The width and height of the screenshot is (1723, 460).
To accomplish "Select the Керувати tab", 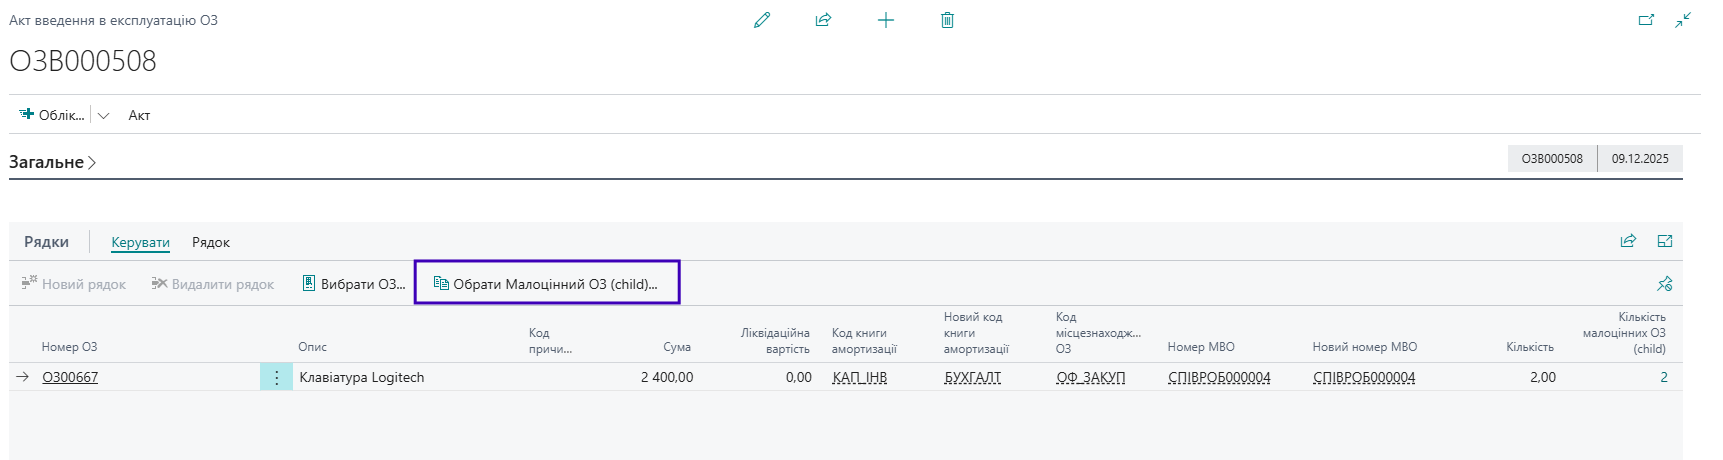I will point(140,242).
